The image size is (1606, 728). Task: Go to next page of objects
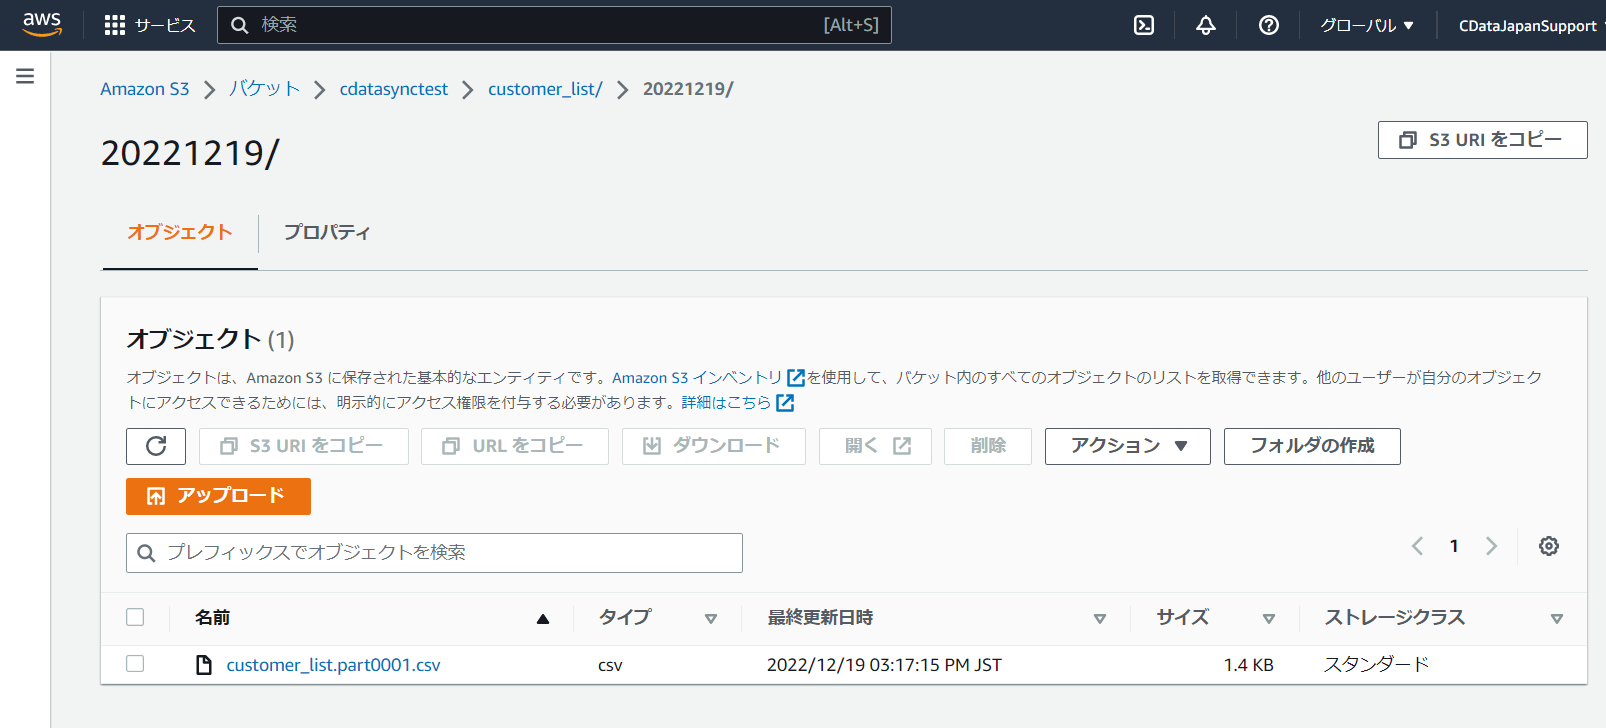(1491, 546)
